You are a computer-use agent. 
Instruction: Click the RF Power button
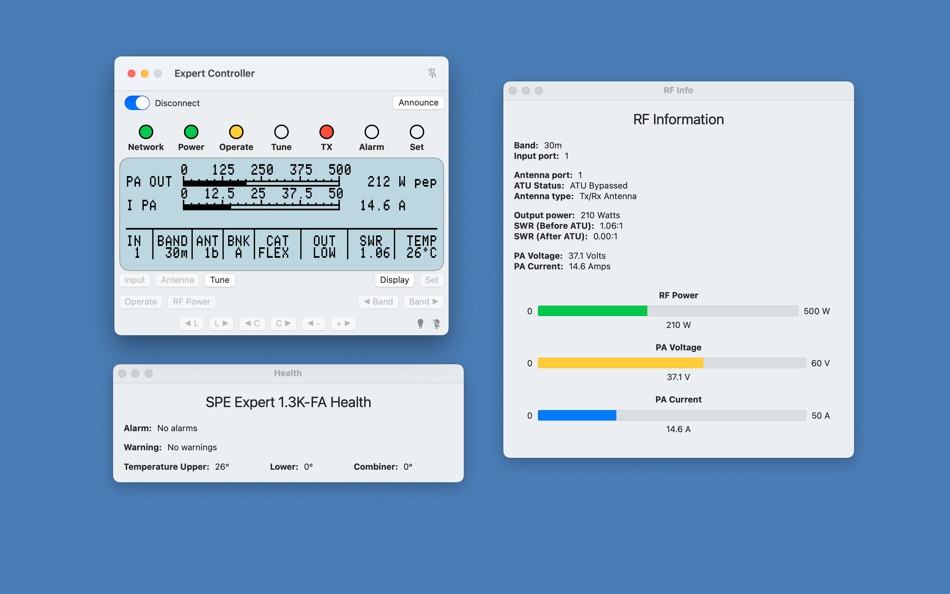click(x=191, y=301)
